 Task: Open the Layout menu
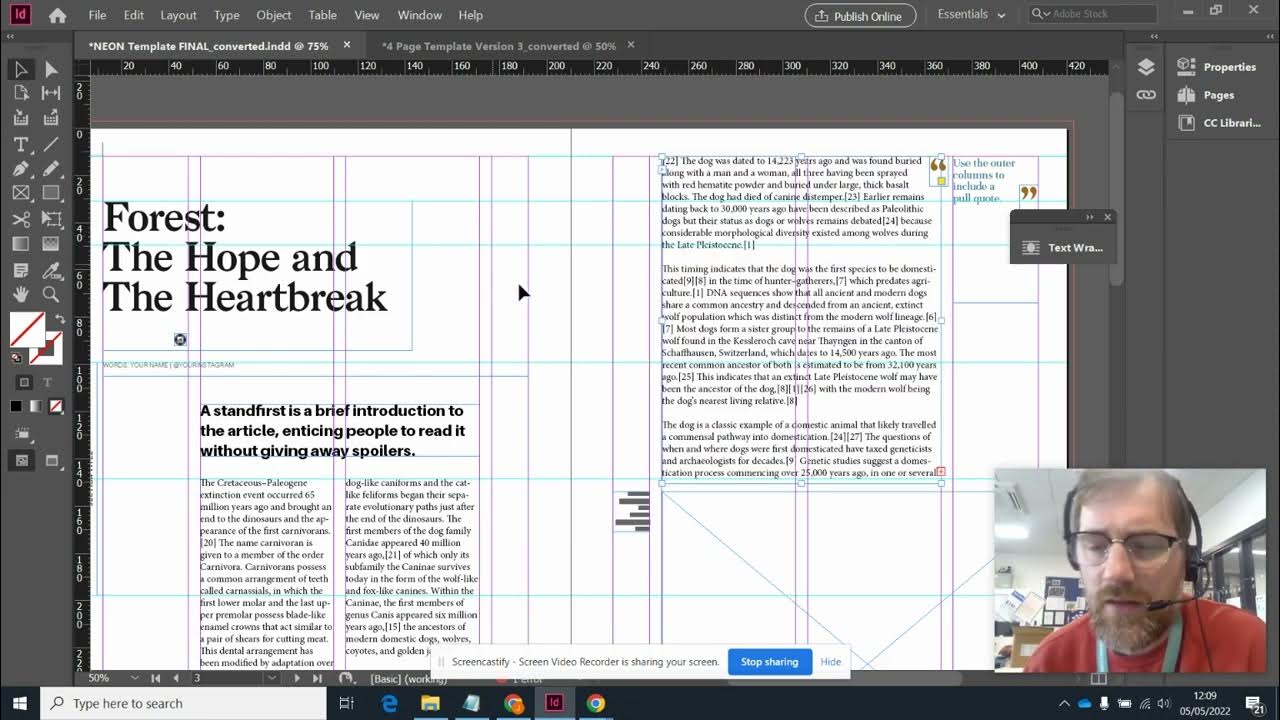tap(179, 15)
